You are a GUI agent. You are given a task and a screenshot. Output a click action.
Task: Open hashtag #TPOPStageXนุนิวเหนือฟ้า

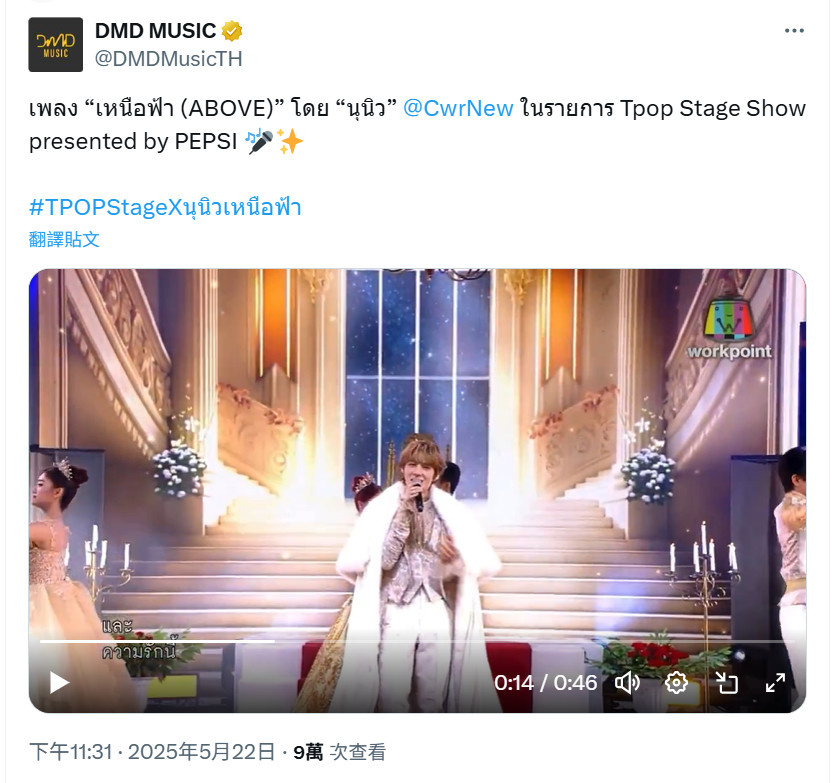165,207
